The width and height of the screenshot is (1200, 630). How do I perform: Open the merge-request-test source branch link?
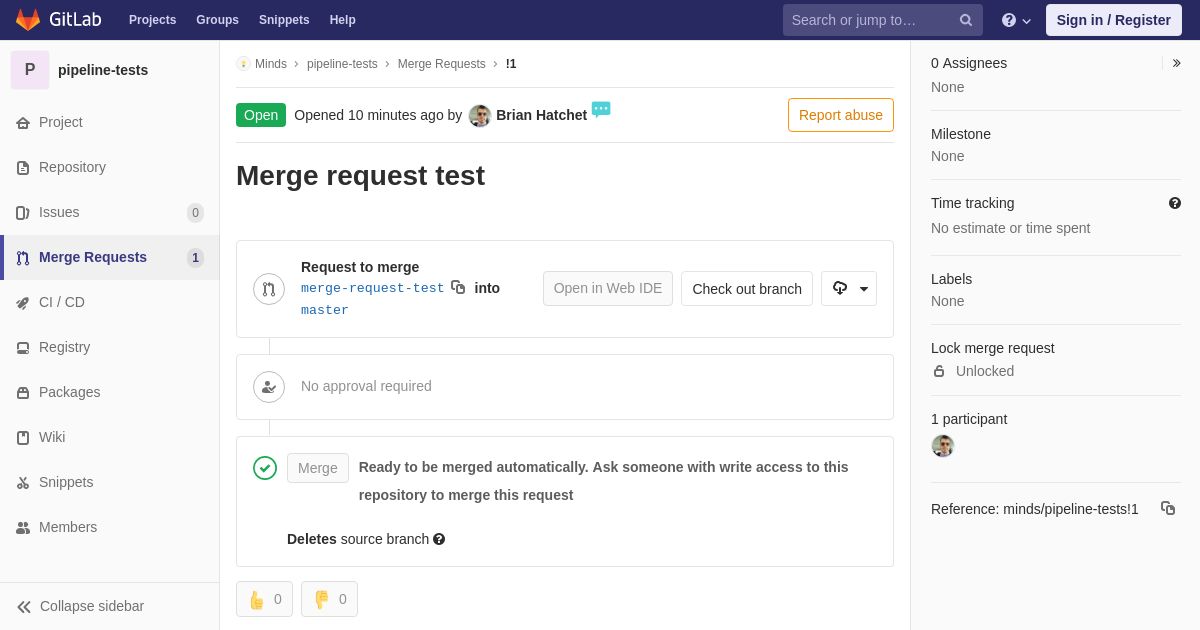(x=372, y=288)
